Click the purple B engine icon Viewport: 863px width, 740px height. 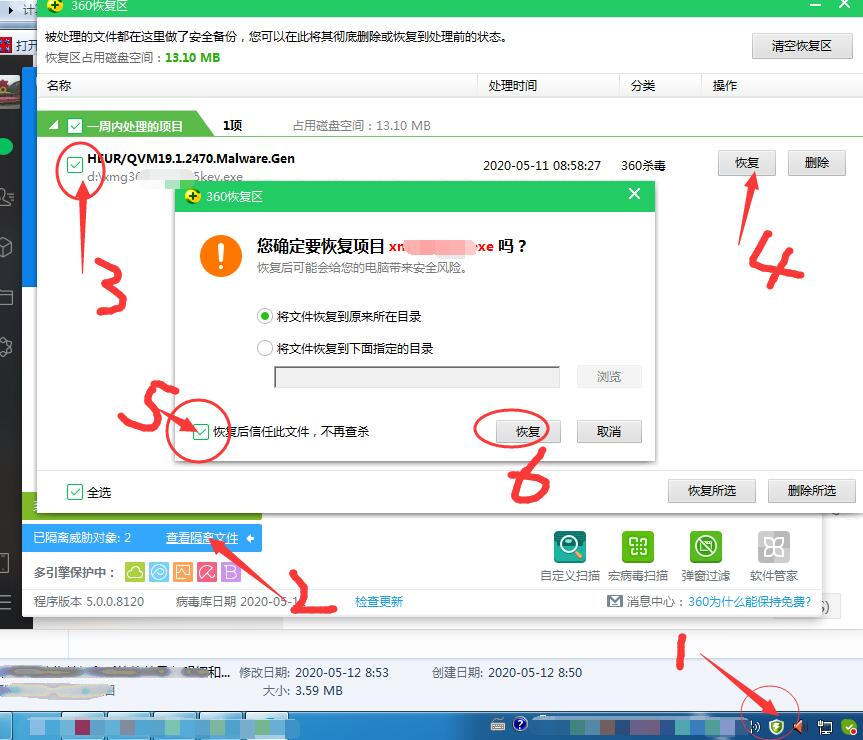coord(231,572)
